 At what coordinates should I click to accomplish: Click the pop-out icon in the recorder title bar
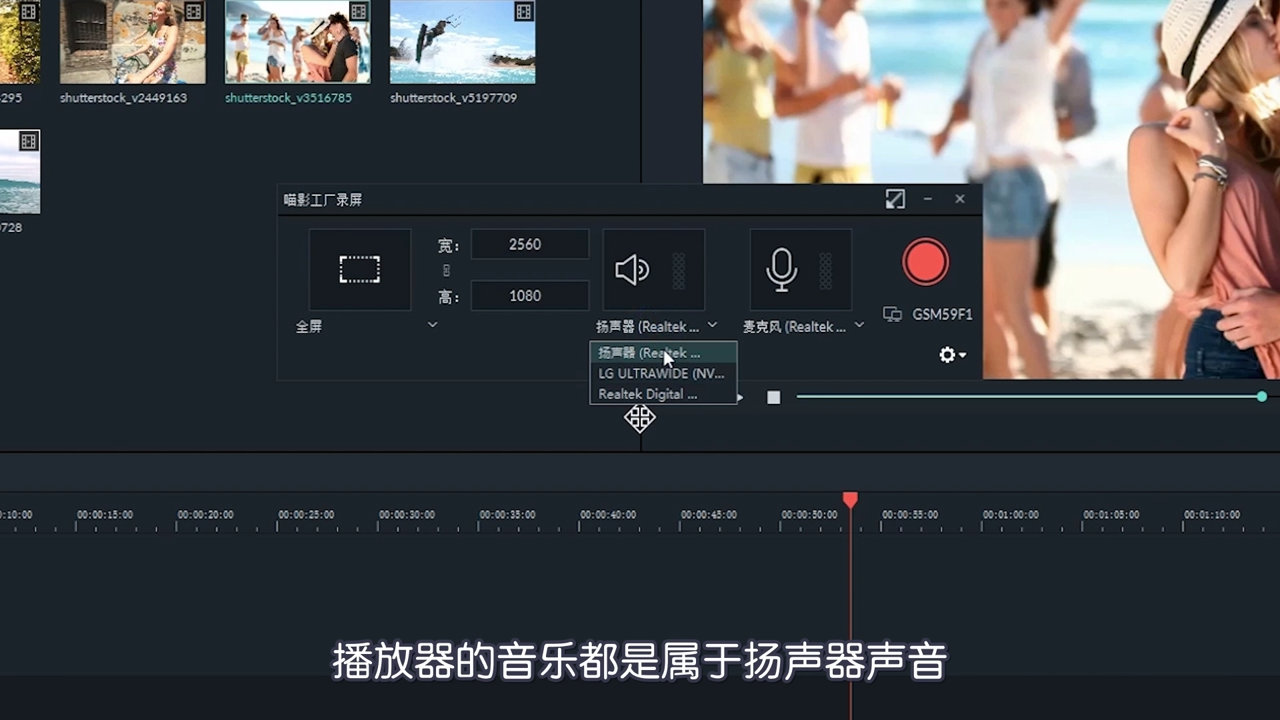(895, 199)
